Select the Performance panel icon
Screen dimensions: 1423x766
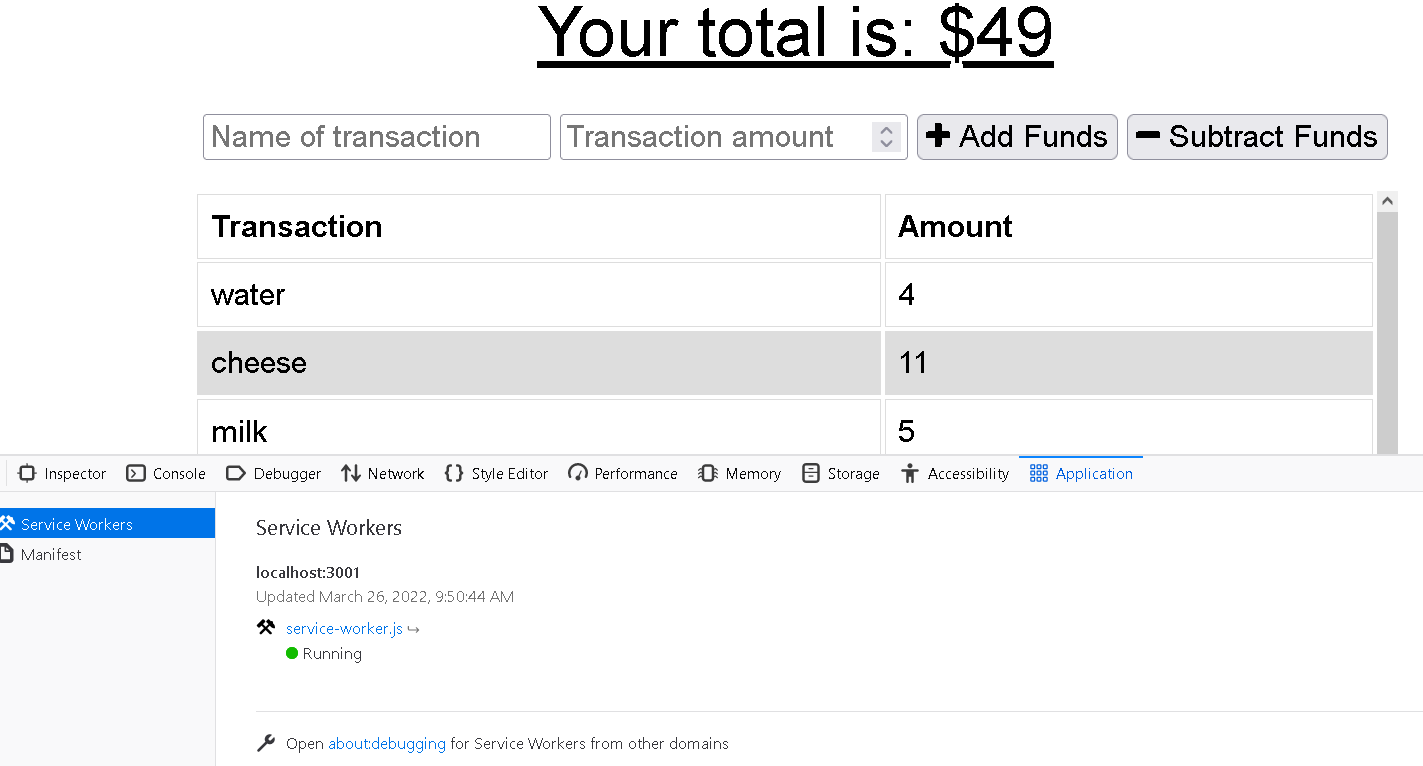[x=578, y=473]
